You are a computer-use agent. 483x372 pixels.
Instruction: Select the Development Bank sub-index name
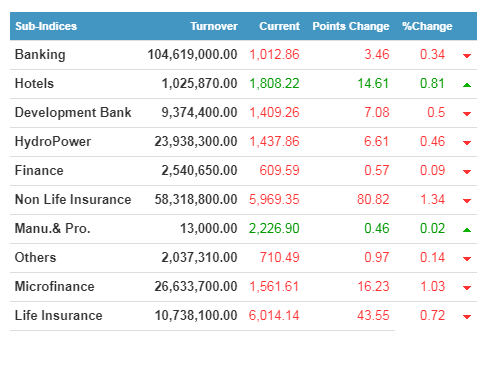(73, 113)
